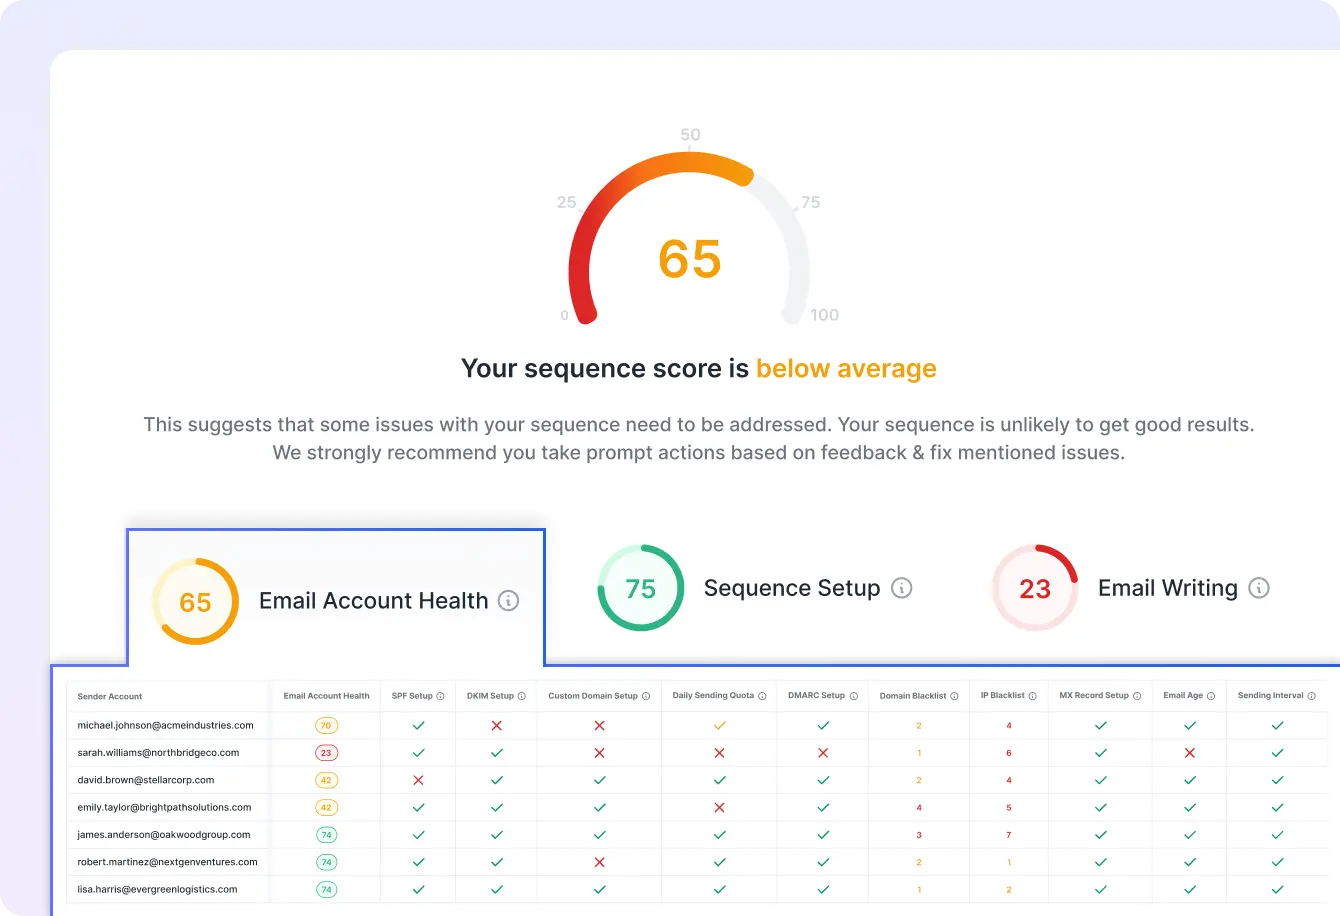1340x916 pixels.
Task: Click the Domain Blacklist info icon
Action: (x=955, y=696)
